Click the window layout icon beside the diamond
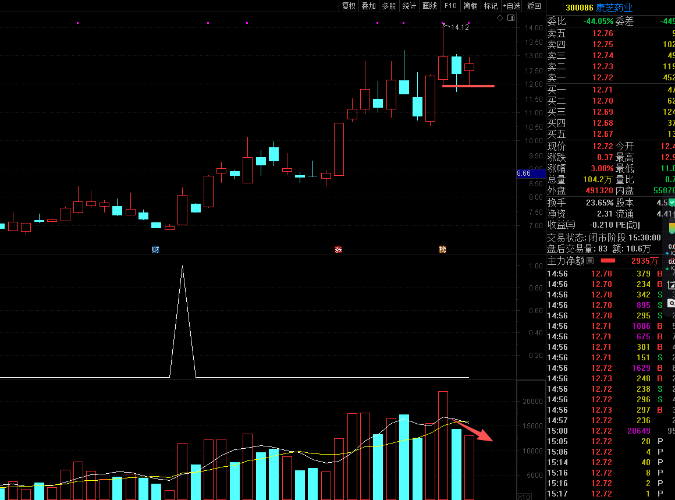 pyautogui.click(x=511, y=18)
